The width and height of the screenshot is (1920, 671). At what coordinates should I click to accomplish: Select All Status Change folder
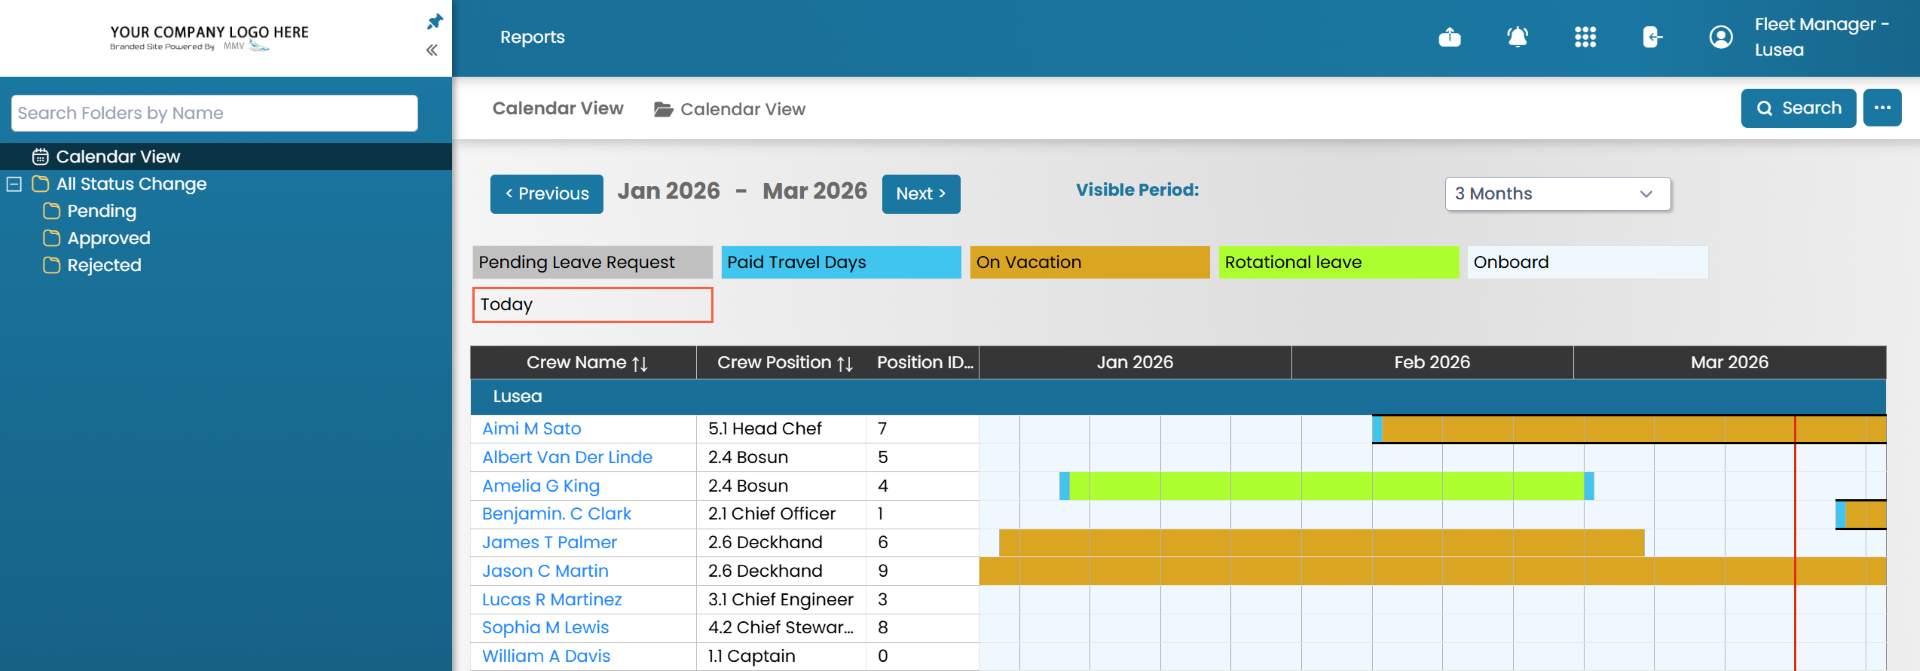point(131,184)
